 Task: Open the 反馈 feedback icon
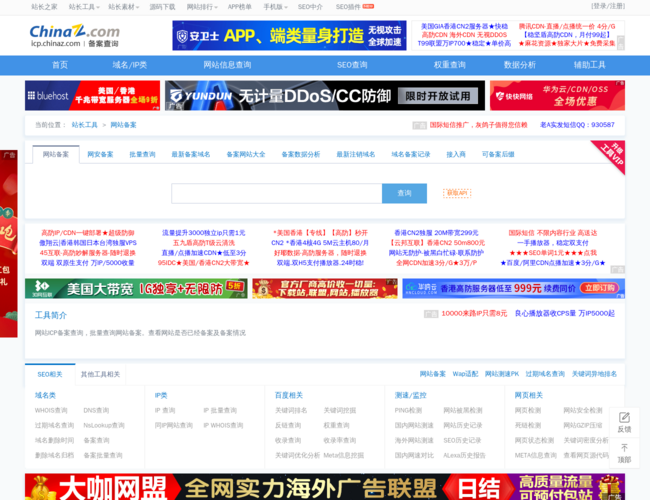click(x=624, y=422)
